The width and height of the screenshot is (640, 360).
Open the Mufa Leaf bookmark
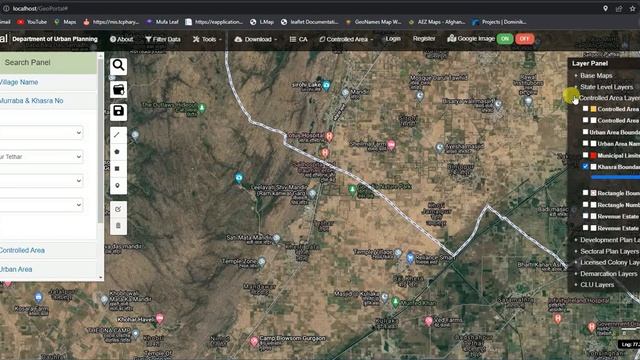click(162, 22)
